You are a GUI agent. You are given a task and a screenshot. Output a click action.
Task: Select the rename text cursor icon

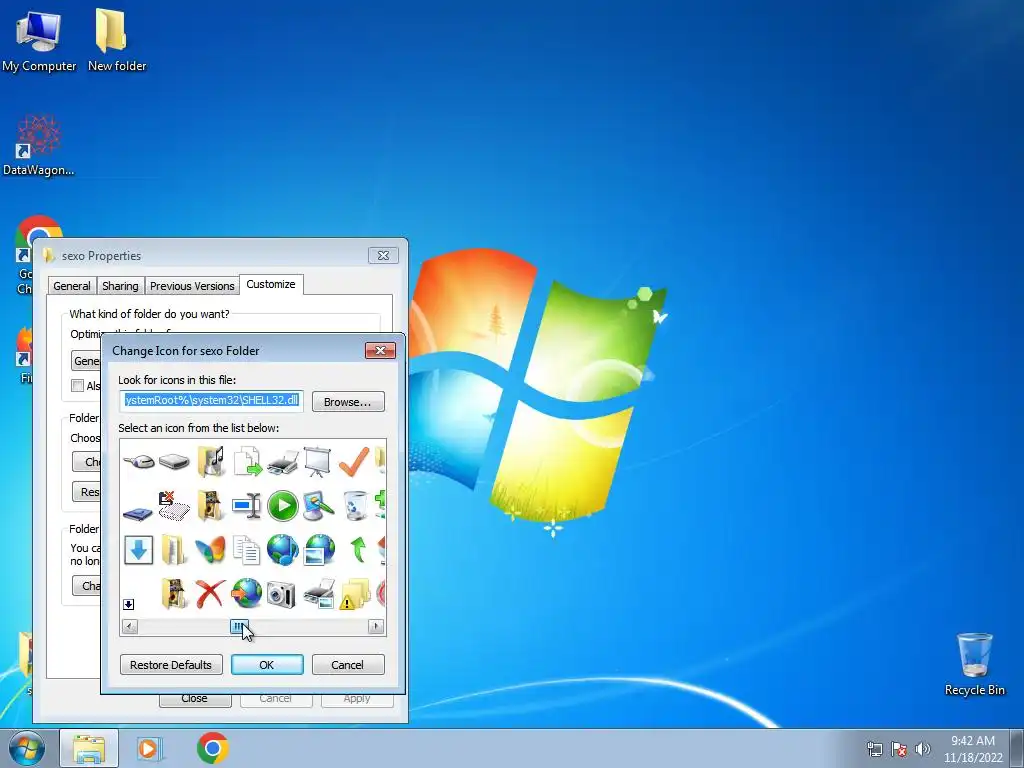(246, 505)
